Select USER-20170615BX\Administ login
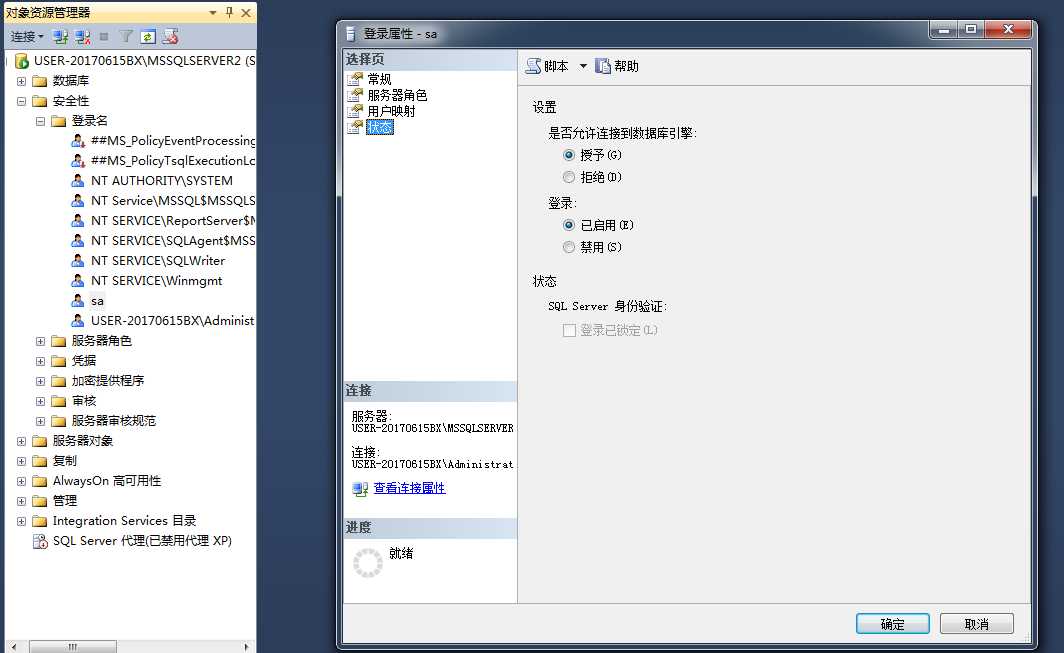The image size is (1064, 653). [x=172, y=320]
